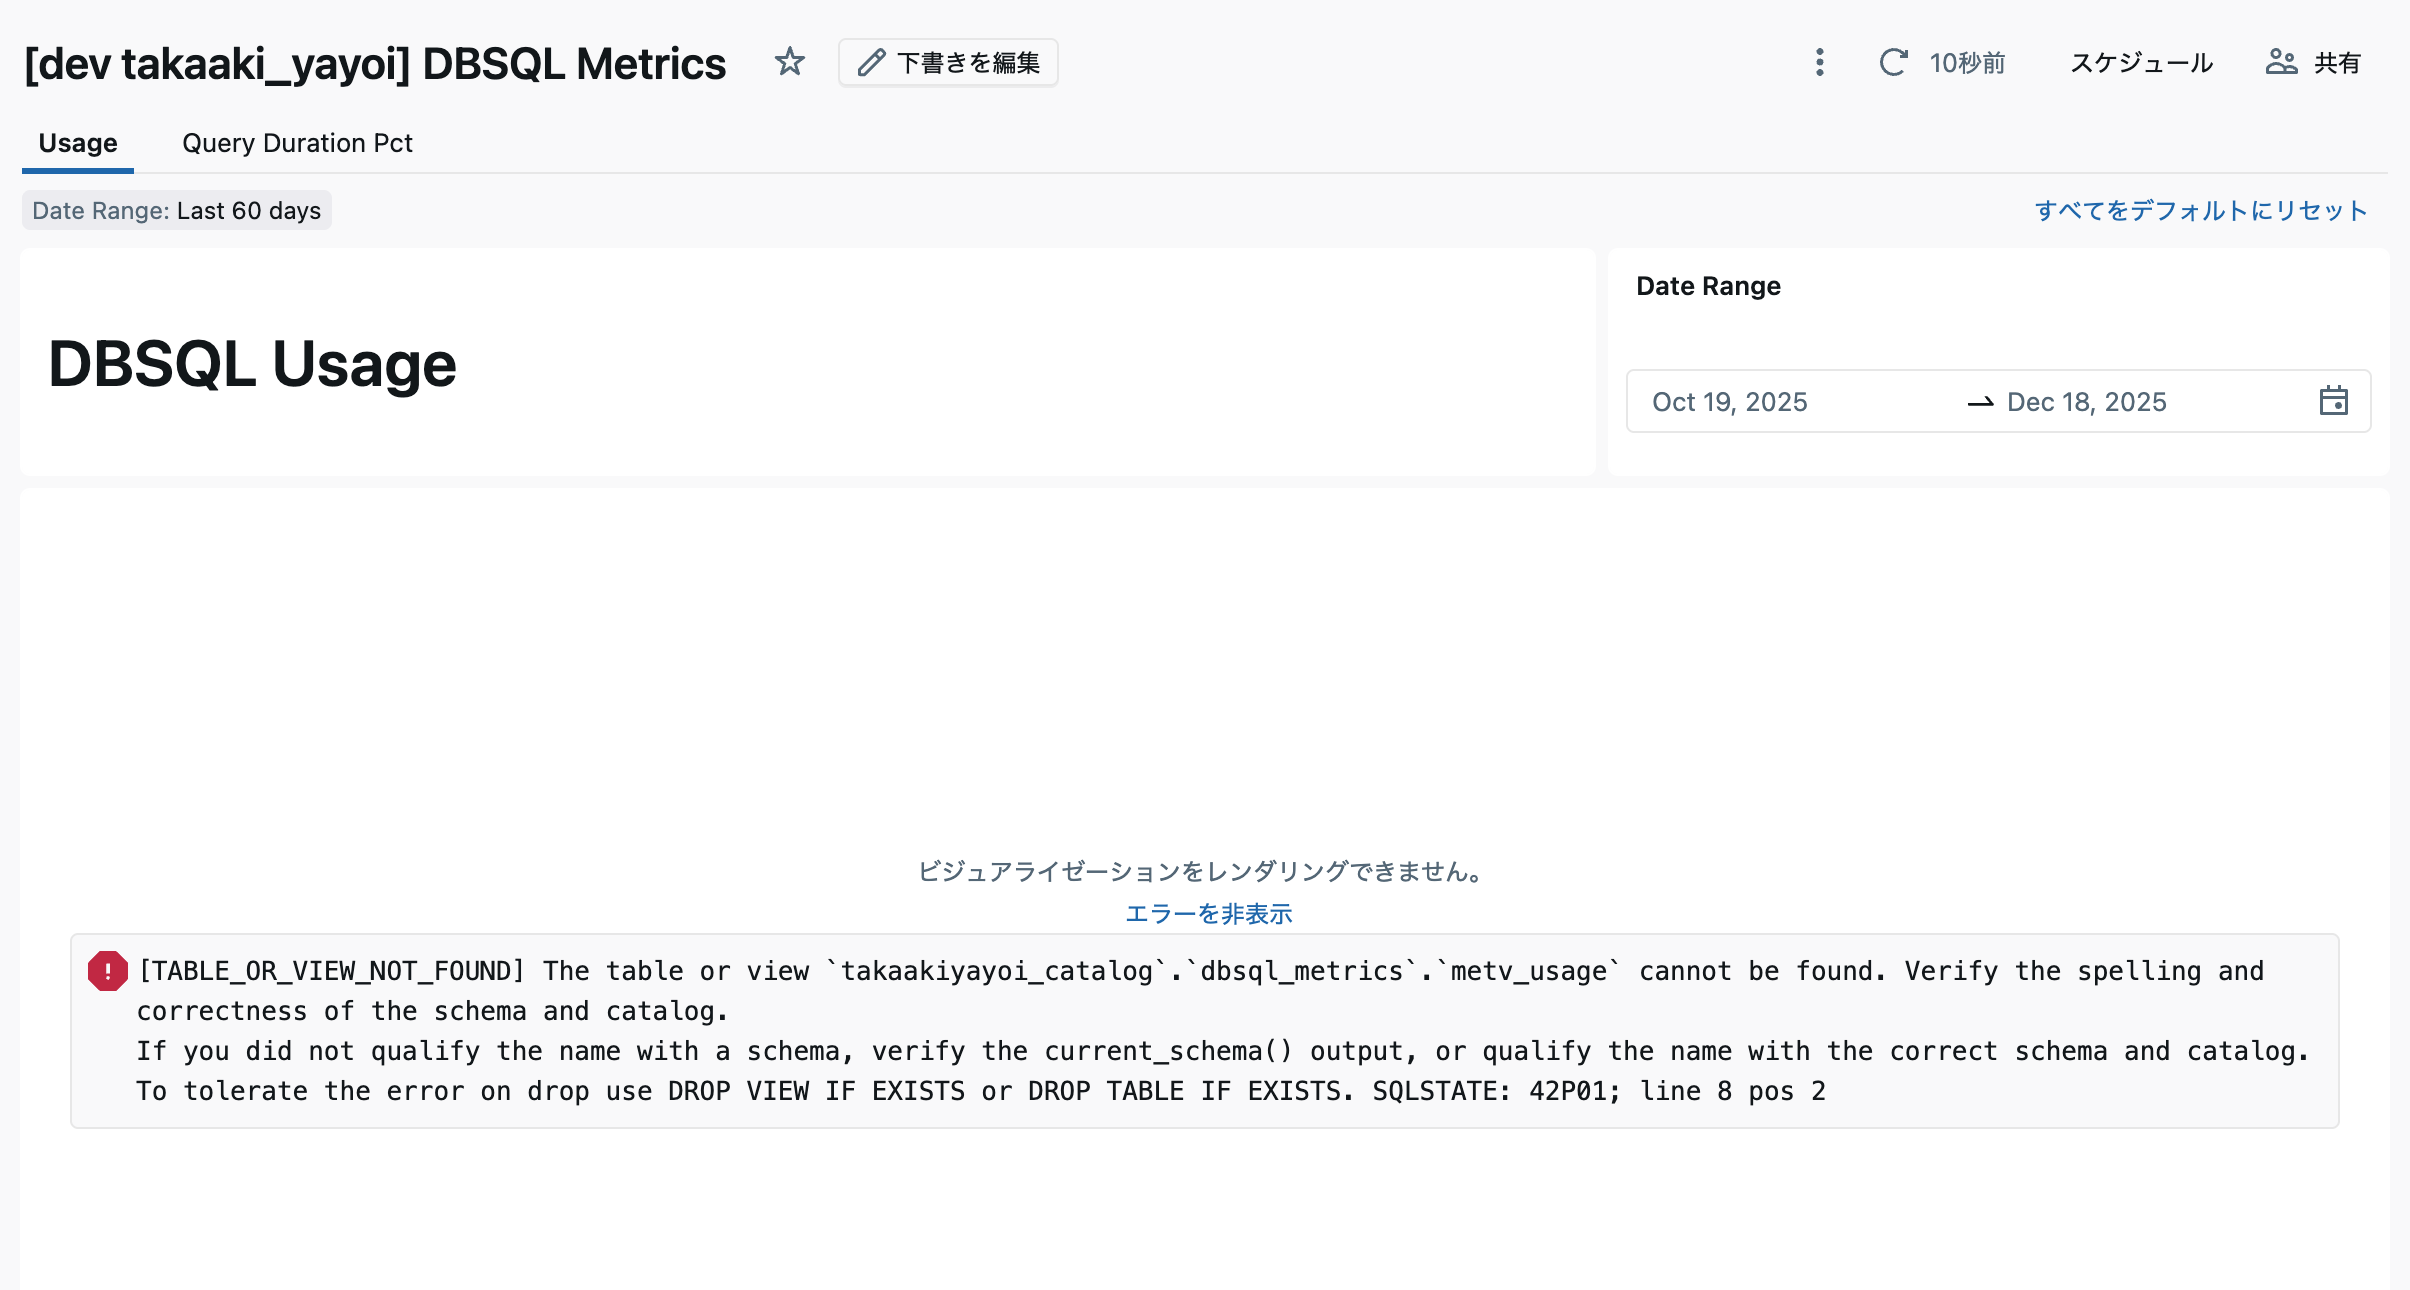2410x1290 pixels.
Task: Open the calendar date picker icon
Action: tap(2334, 400)
